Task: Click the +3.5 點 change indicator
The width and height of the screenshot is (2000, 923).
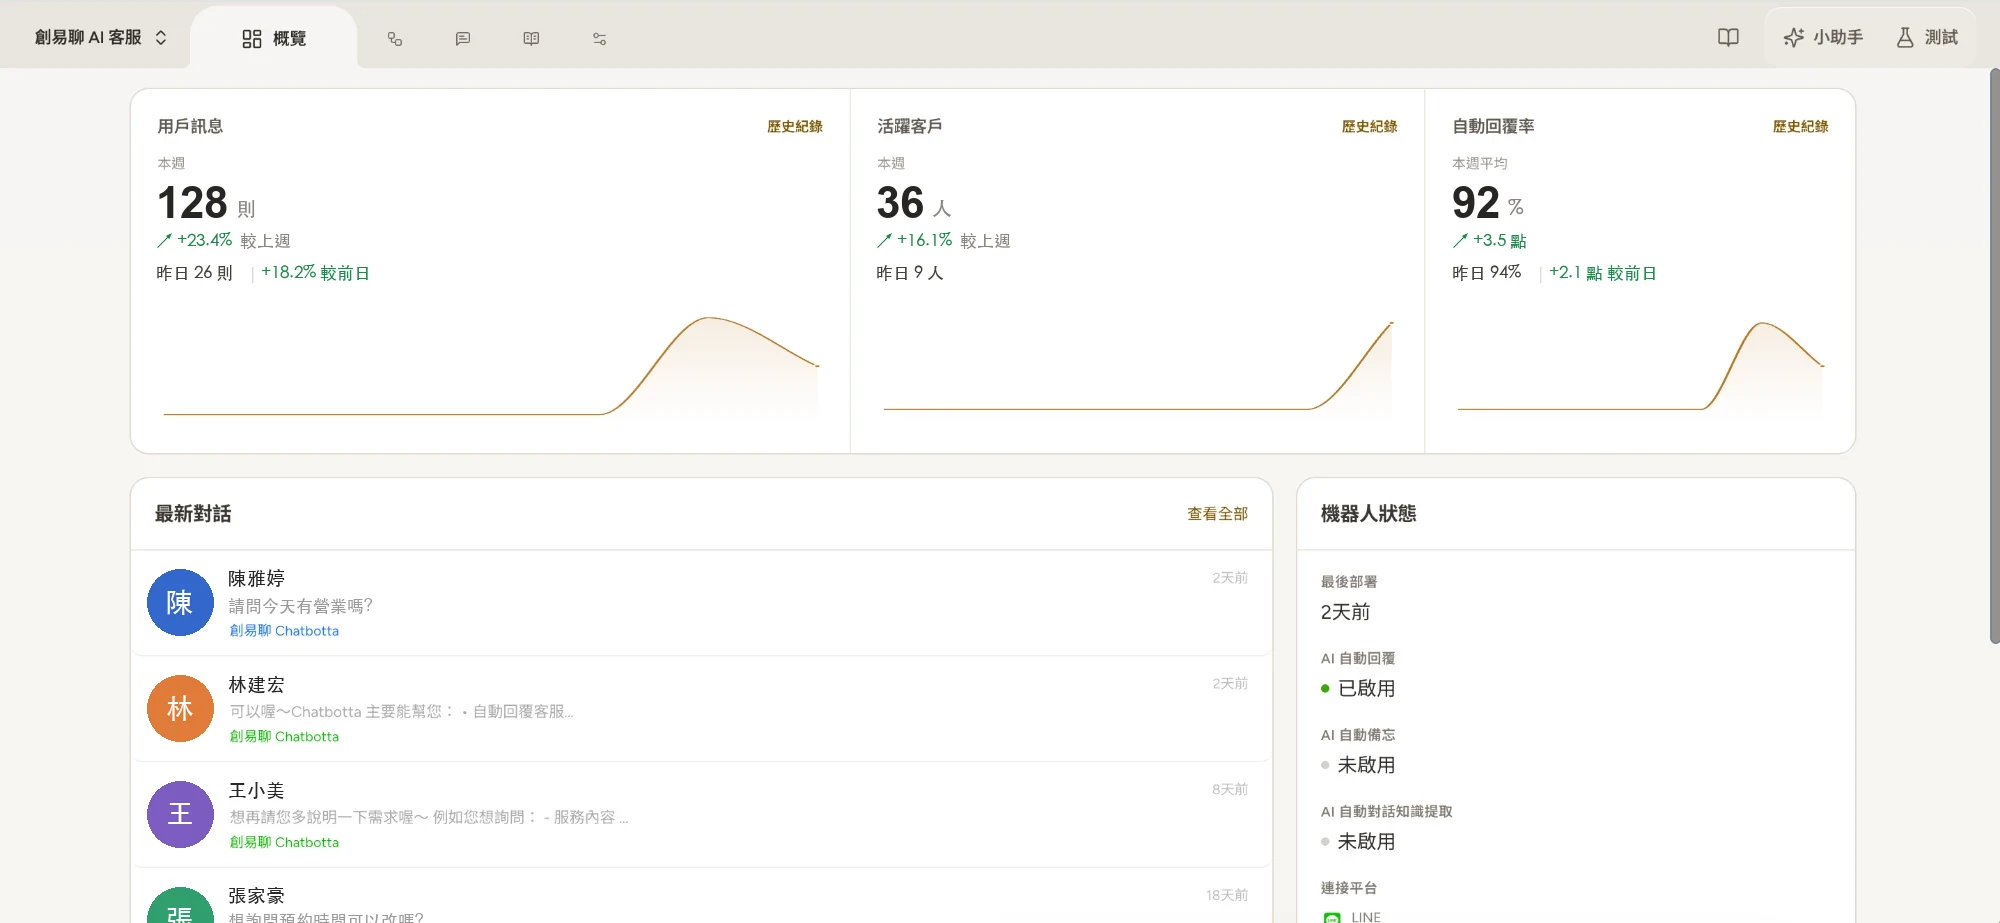Action: (1489, 241)
